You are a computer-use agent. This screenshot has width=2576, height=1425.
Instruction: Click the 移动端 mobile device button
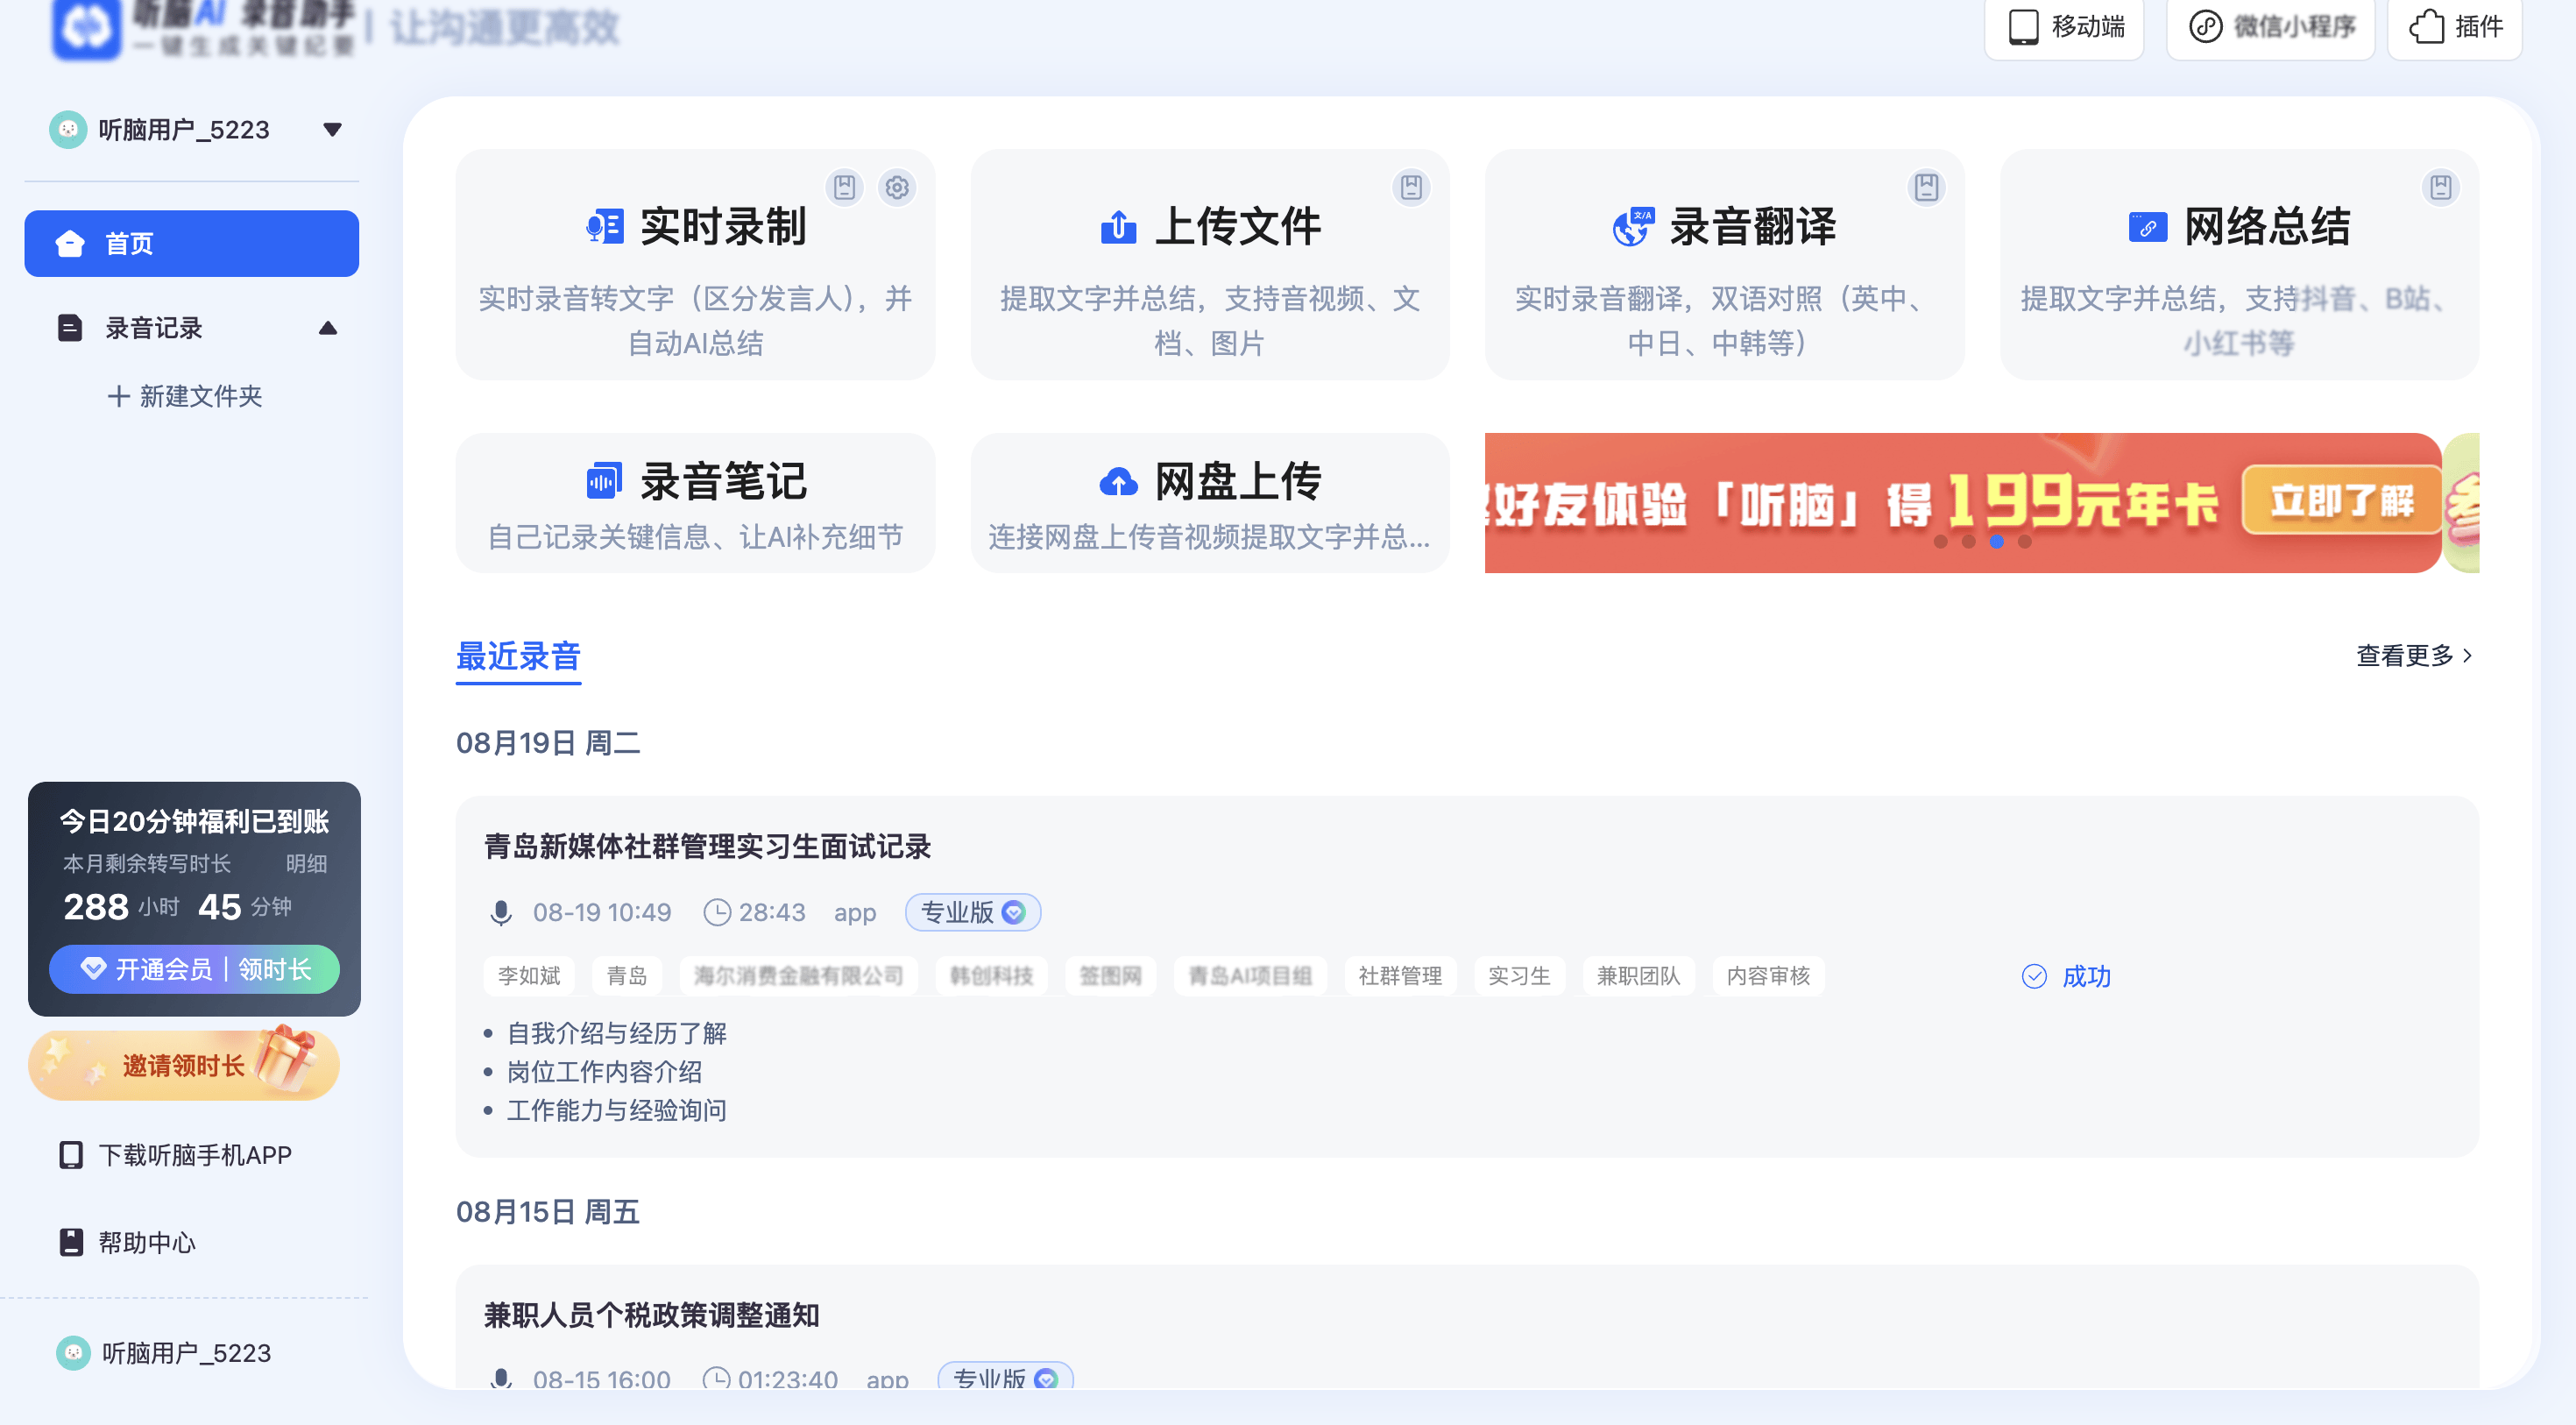(x=2065, y=27)
